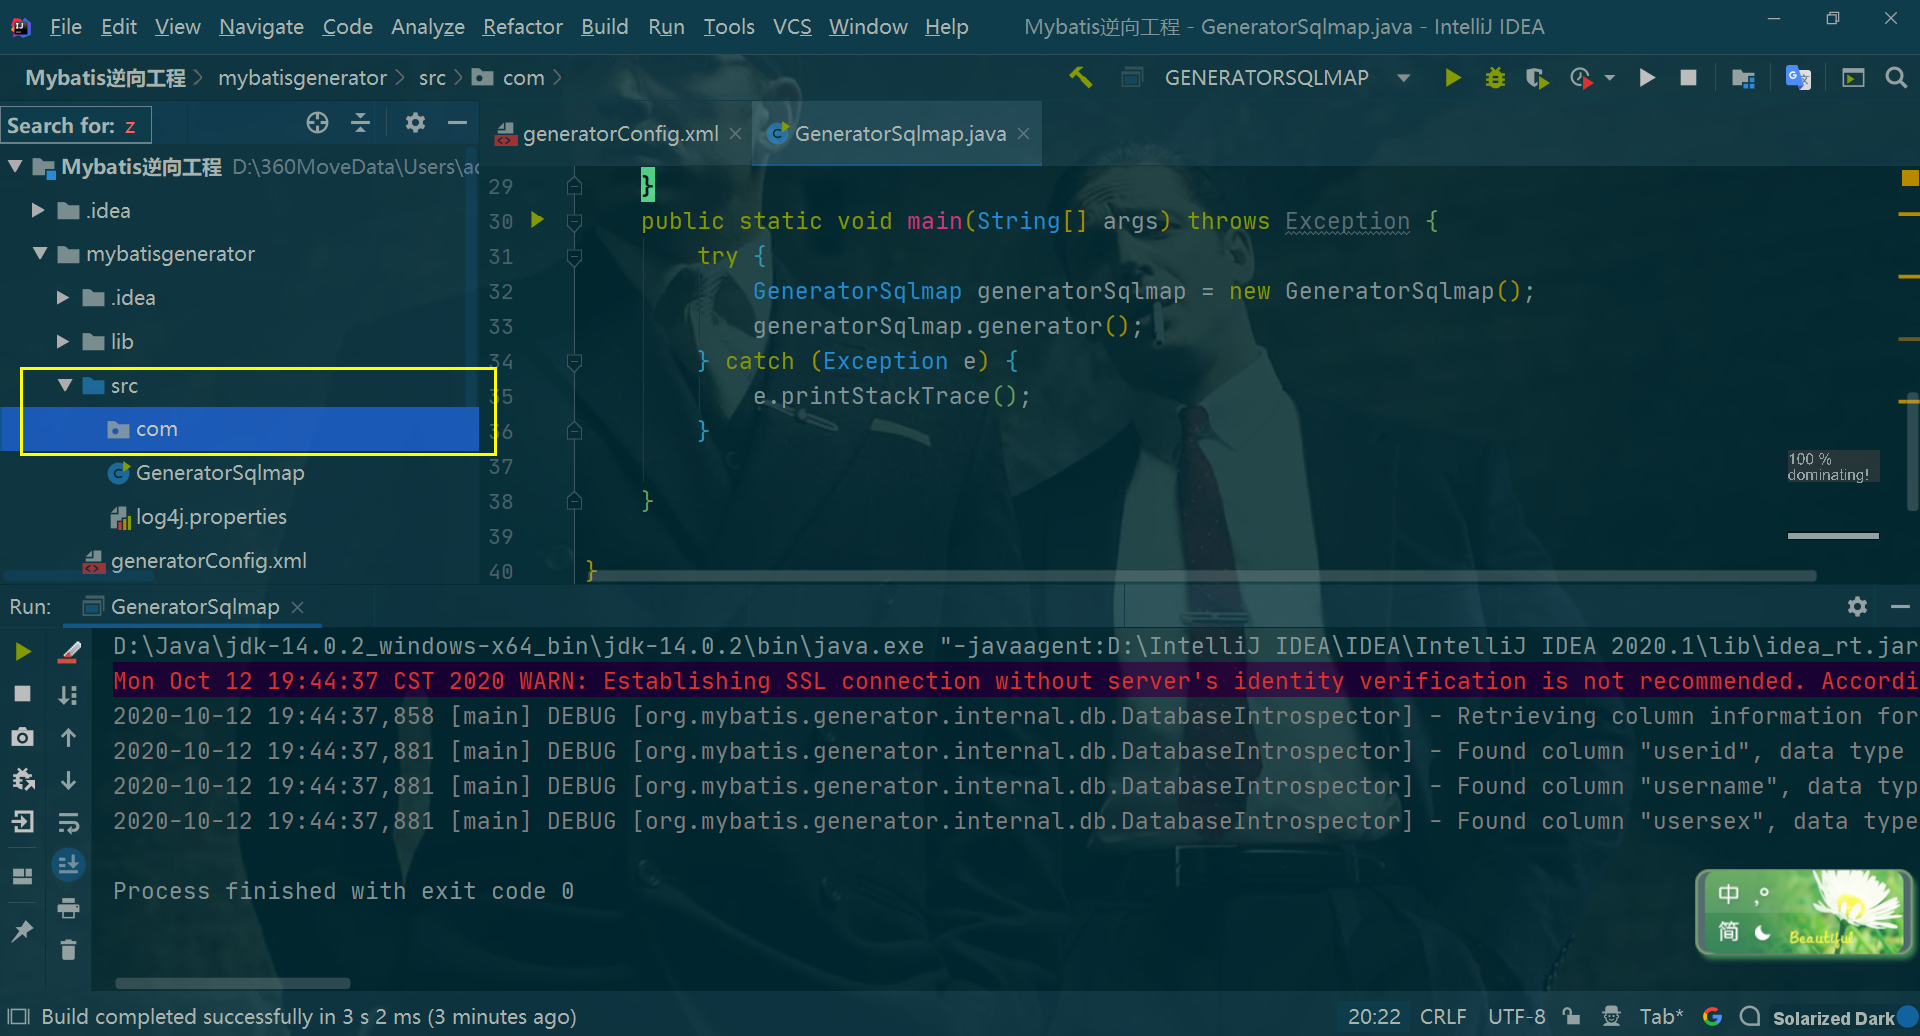This screenshot has width=1920, height=1036.
Task: Open the VCS menu
Action: pyautogui.click(x=791, y=27)
